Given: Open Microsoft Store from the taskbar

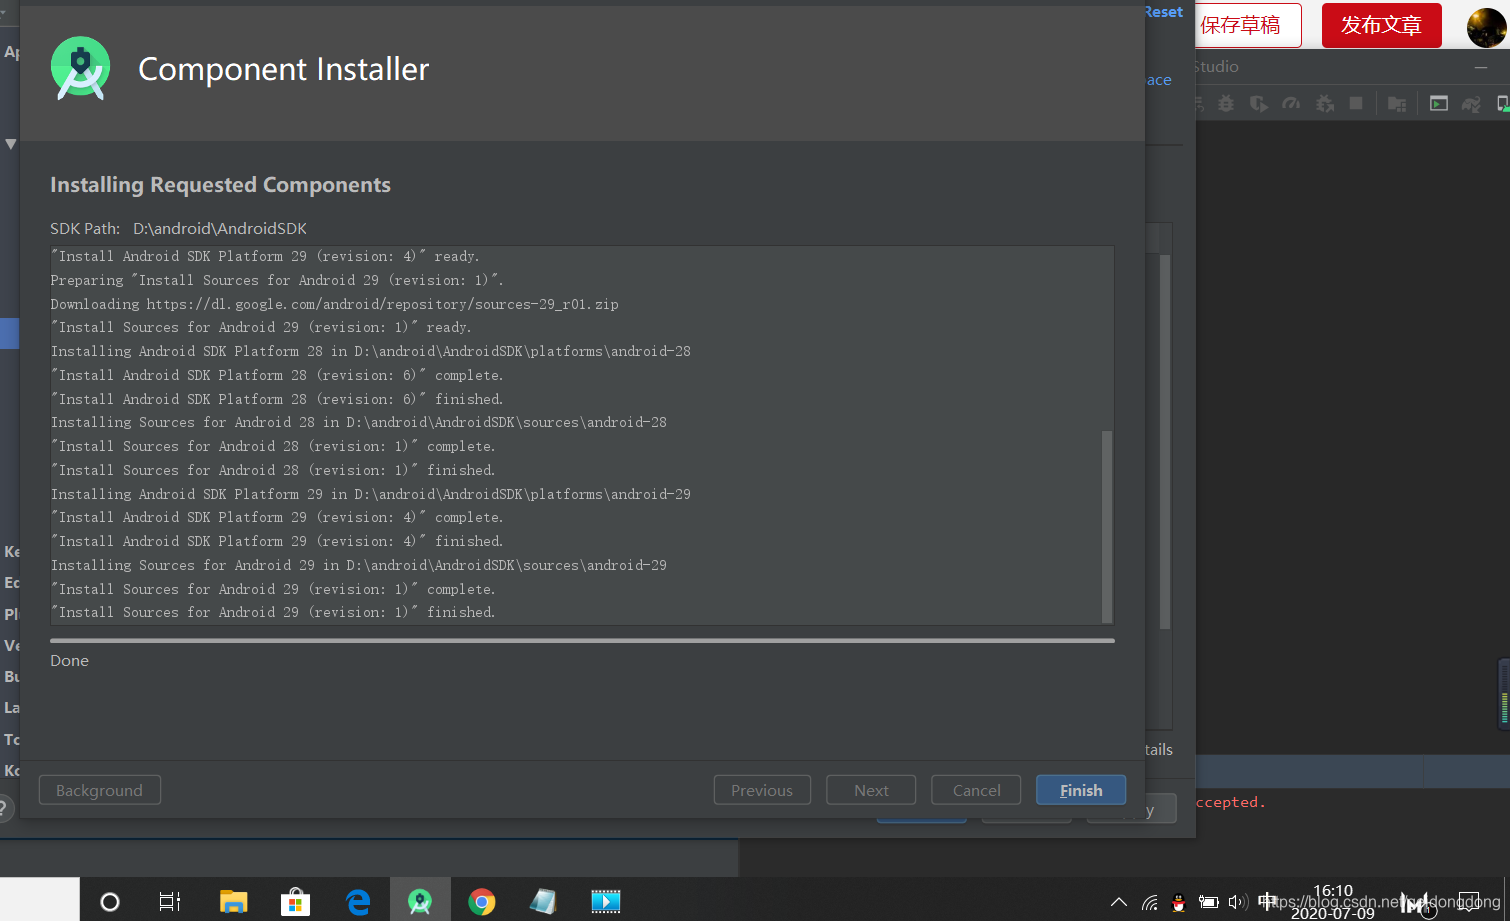Looking at the screenshot, I should coord(295,902).
